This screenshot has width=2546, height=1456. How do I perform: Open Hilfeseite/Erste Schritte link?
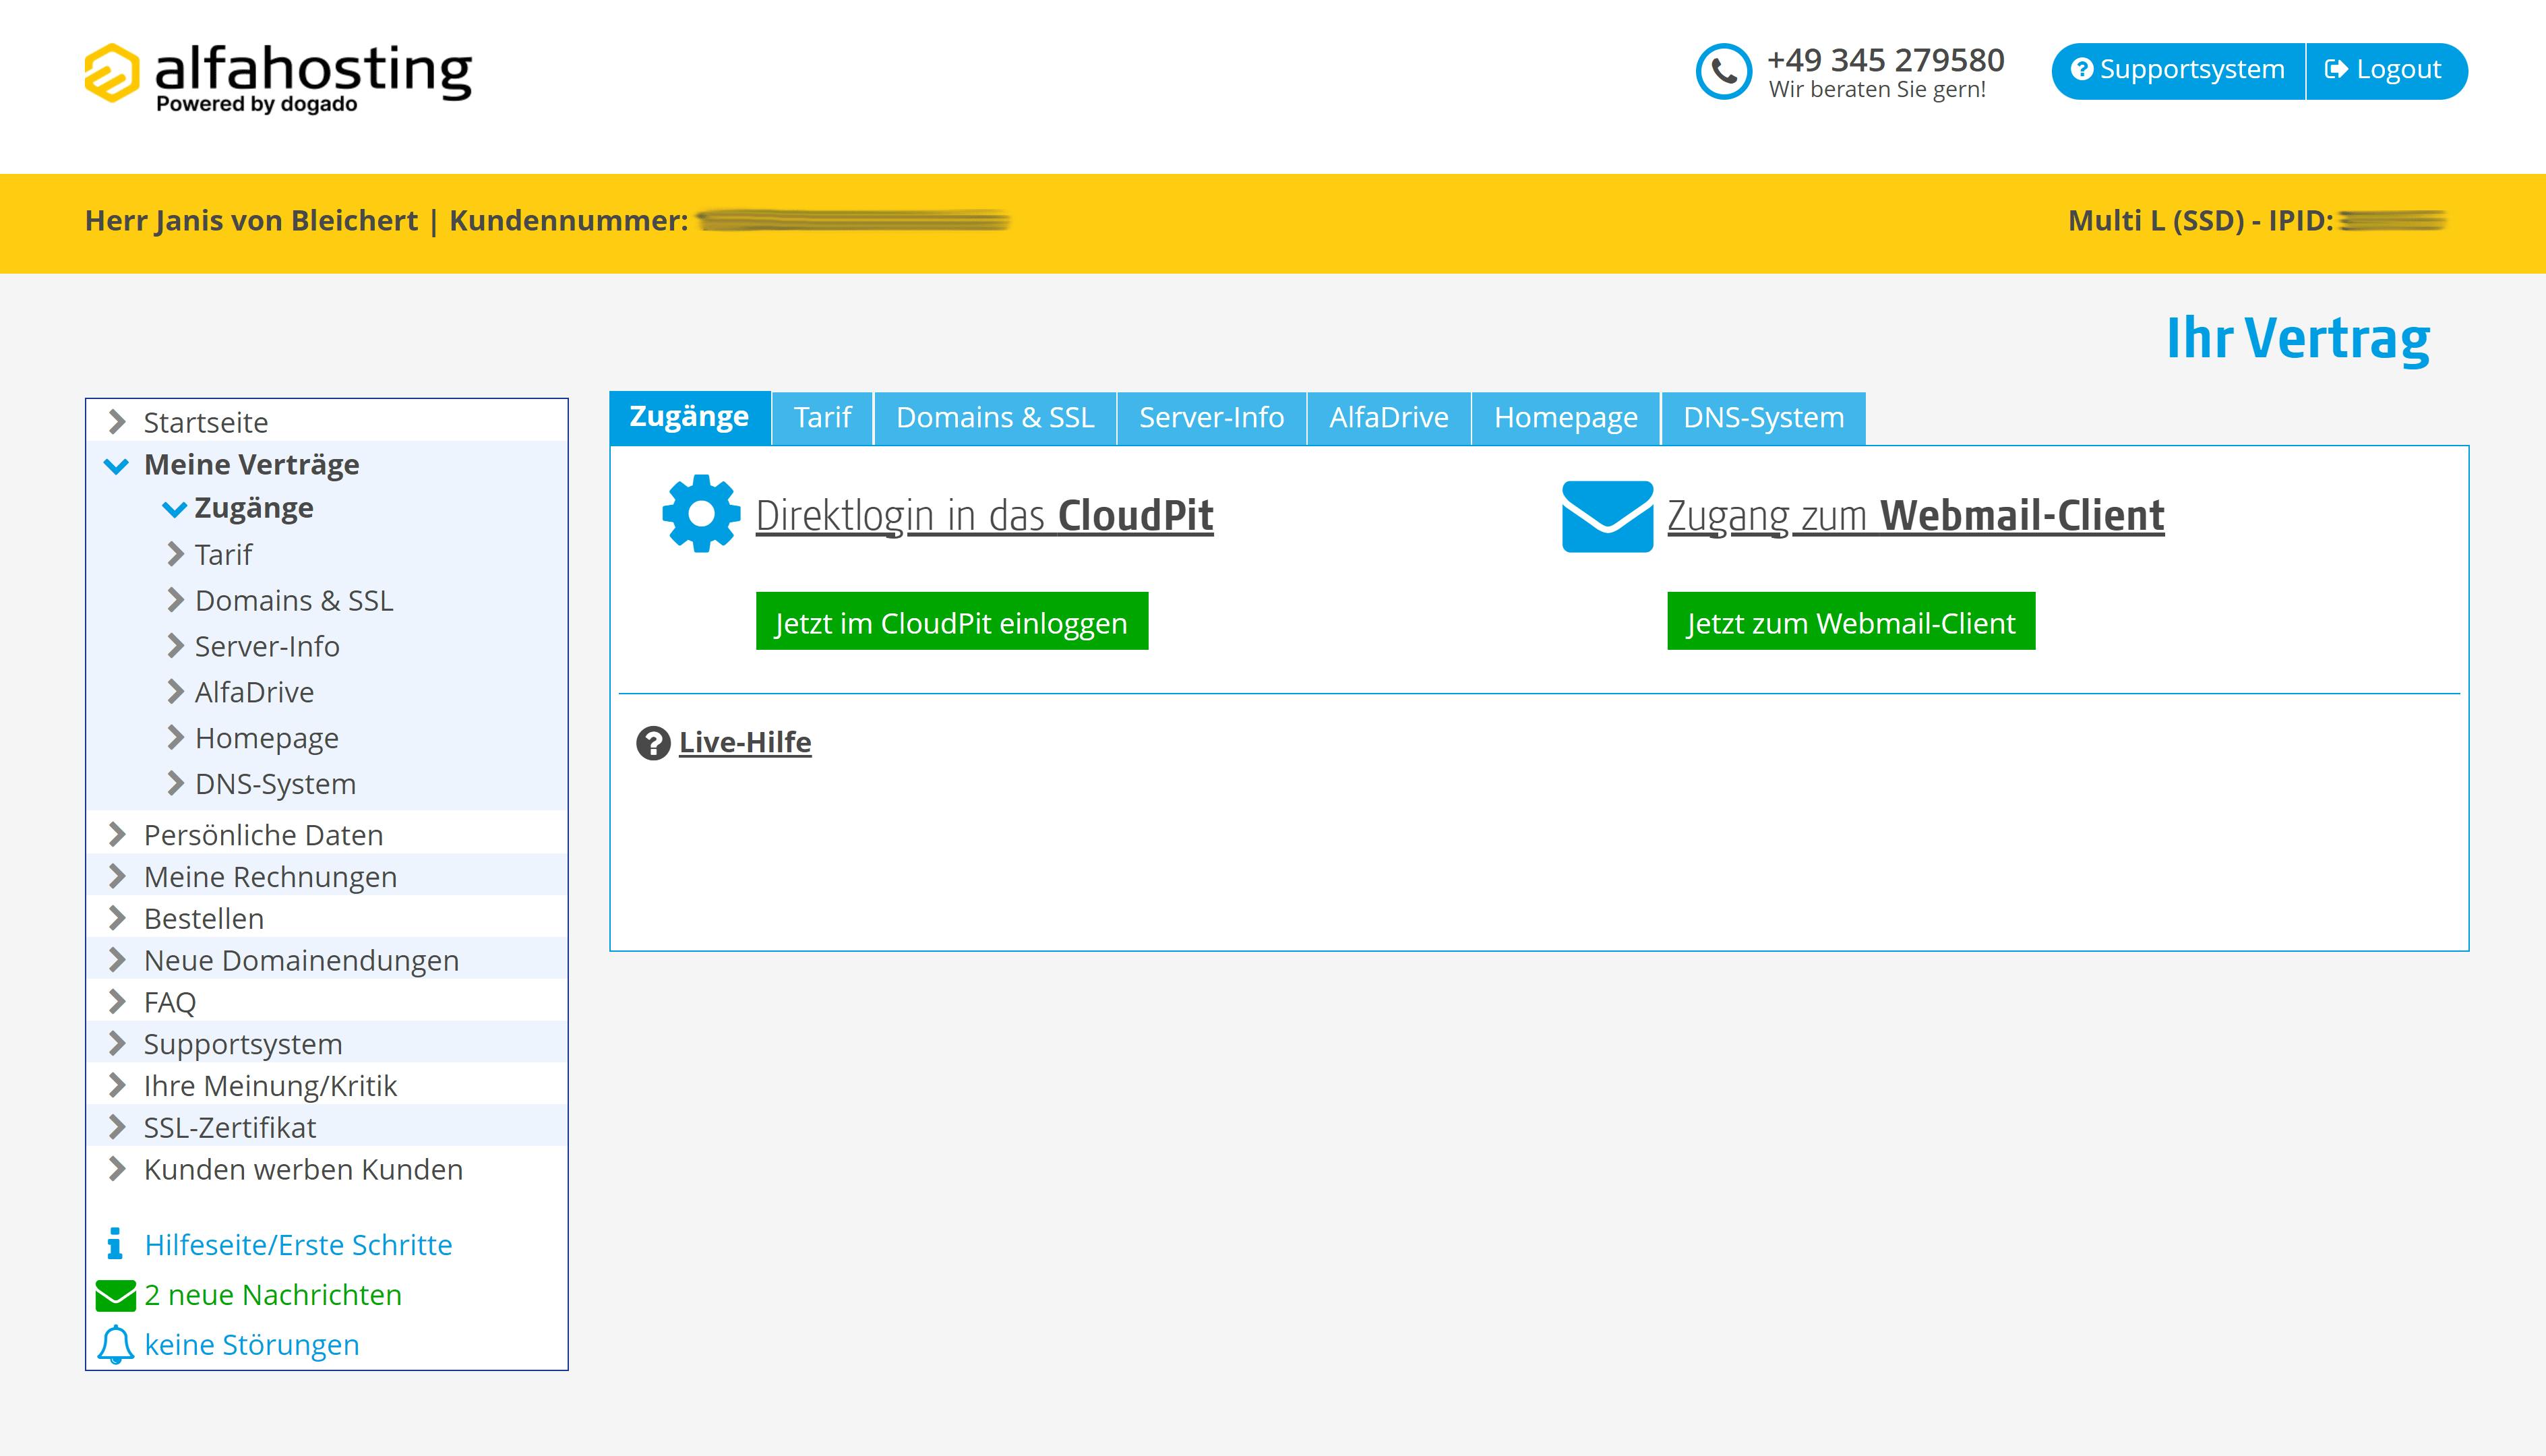(x=298, y=1245)
